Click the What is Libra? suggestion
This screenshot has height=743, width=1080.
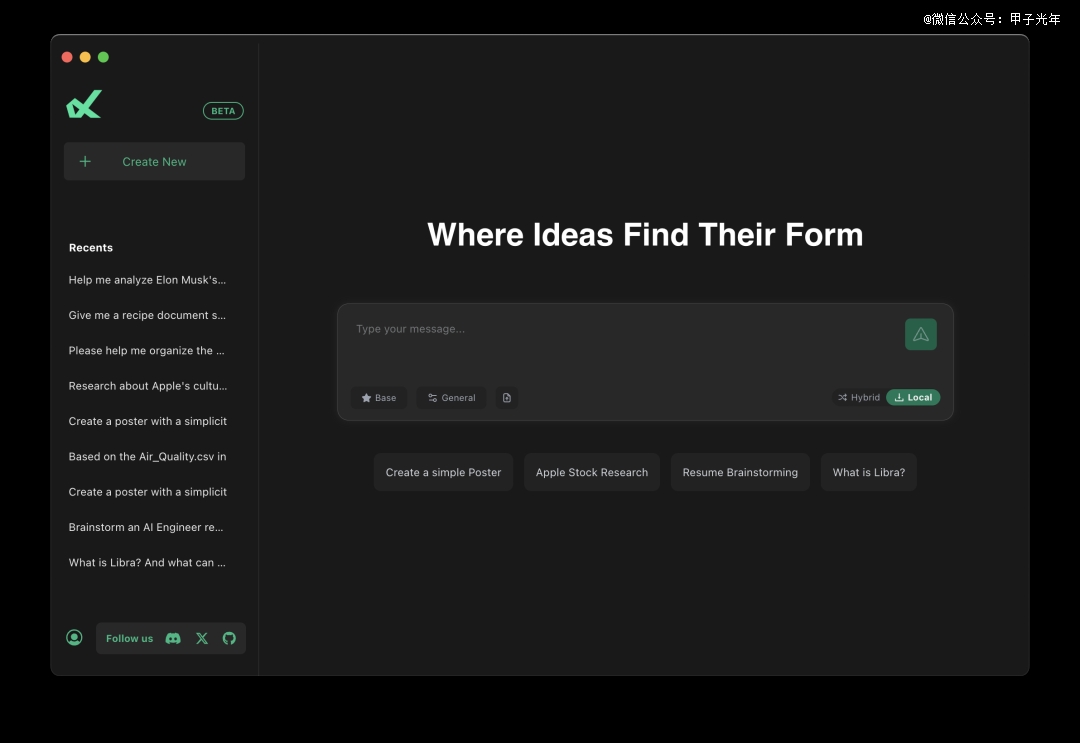pyautogui.click(x=868, y=472)
